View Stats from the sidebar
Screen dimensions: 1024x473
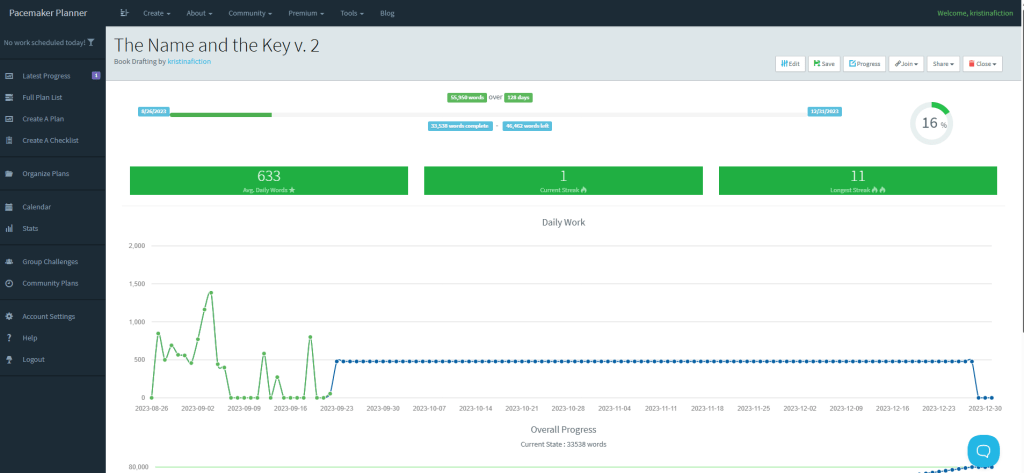click(30, 228)
